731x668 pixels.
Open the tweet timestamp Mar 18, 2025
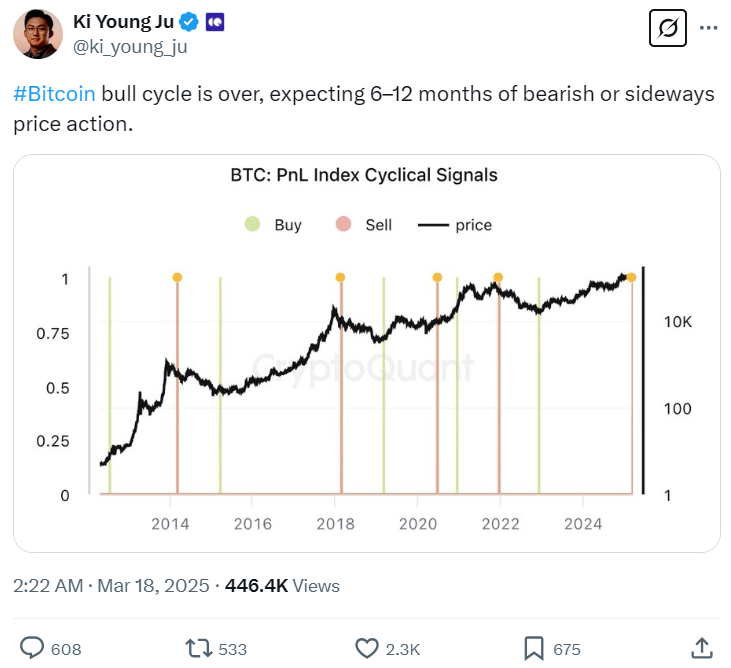153,586
